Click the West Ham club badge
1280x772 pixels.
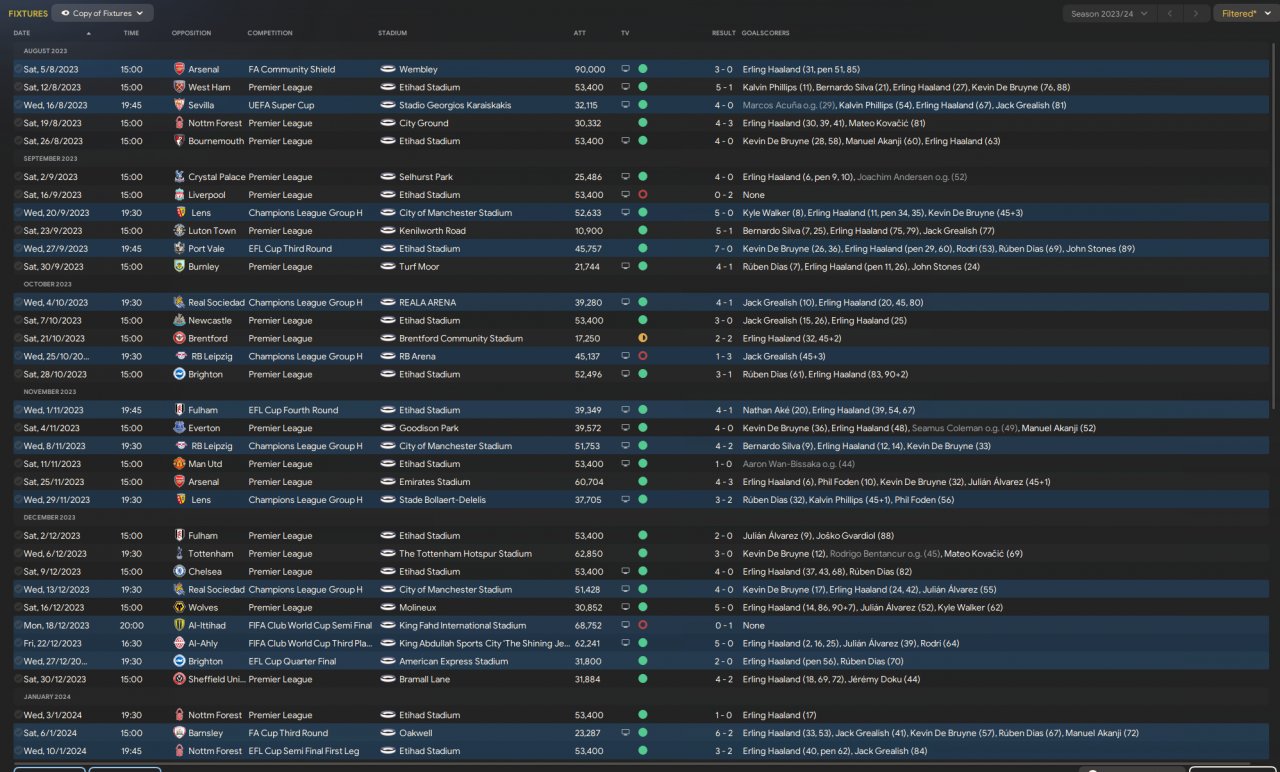click(x=179, y=87)
